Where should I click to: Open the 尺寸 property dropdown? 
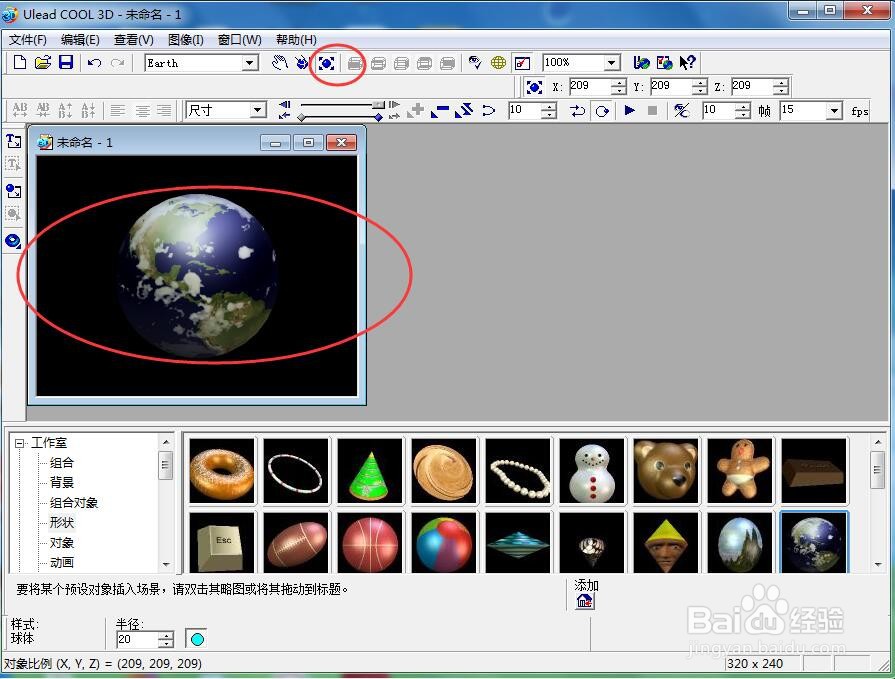257,110
